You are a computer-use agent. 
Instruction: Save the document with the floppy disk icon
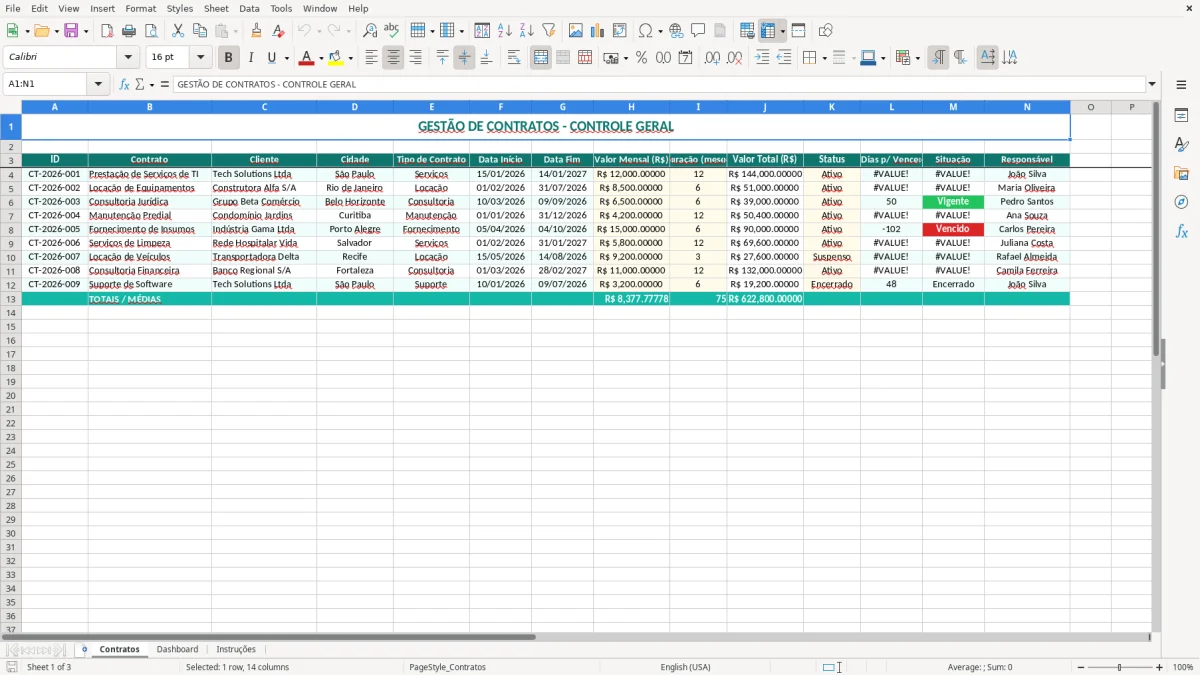[x=71, y=31]
